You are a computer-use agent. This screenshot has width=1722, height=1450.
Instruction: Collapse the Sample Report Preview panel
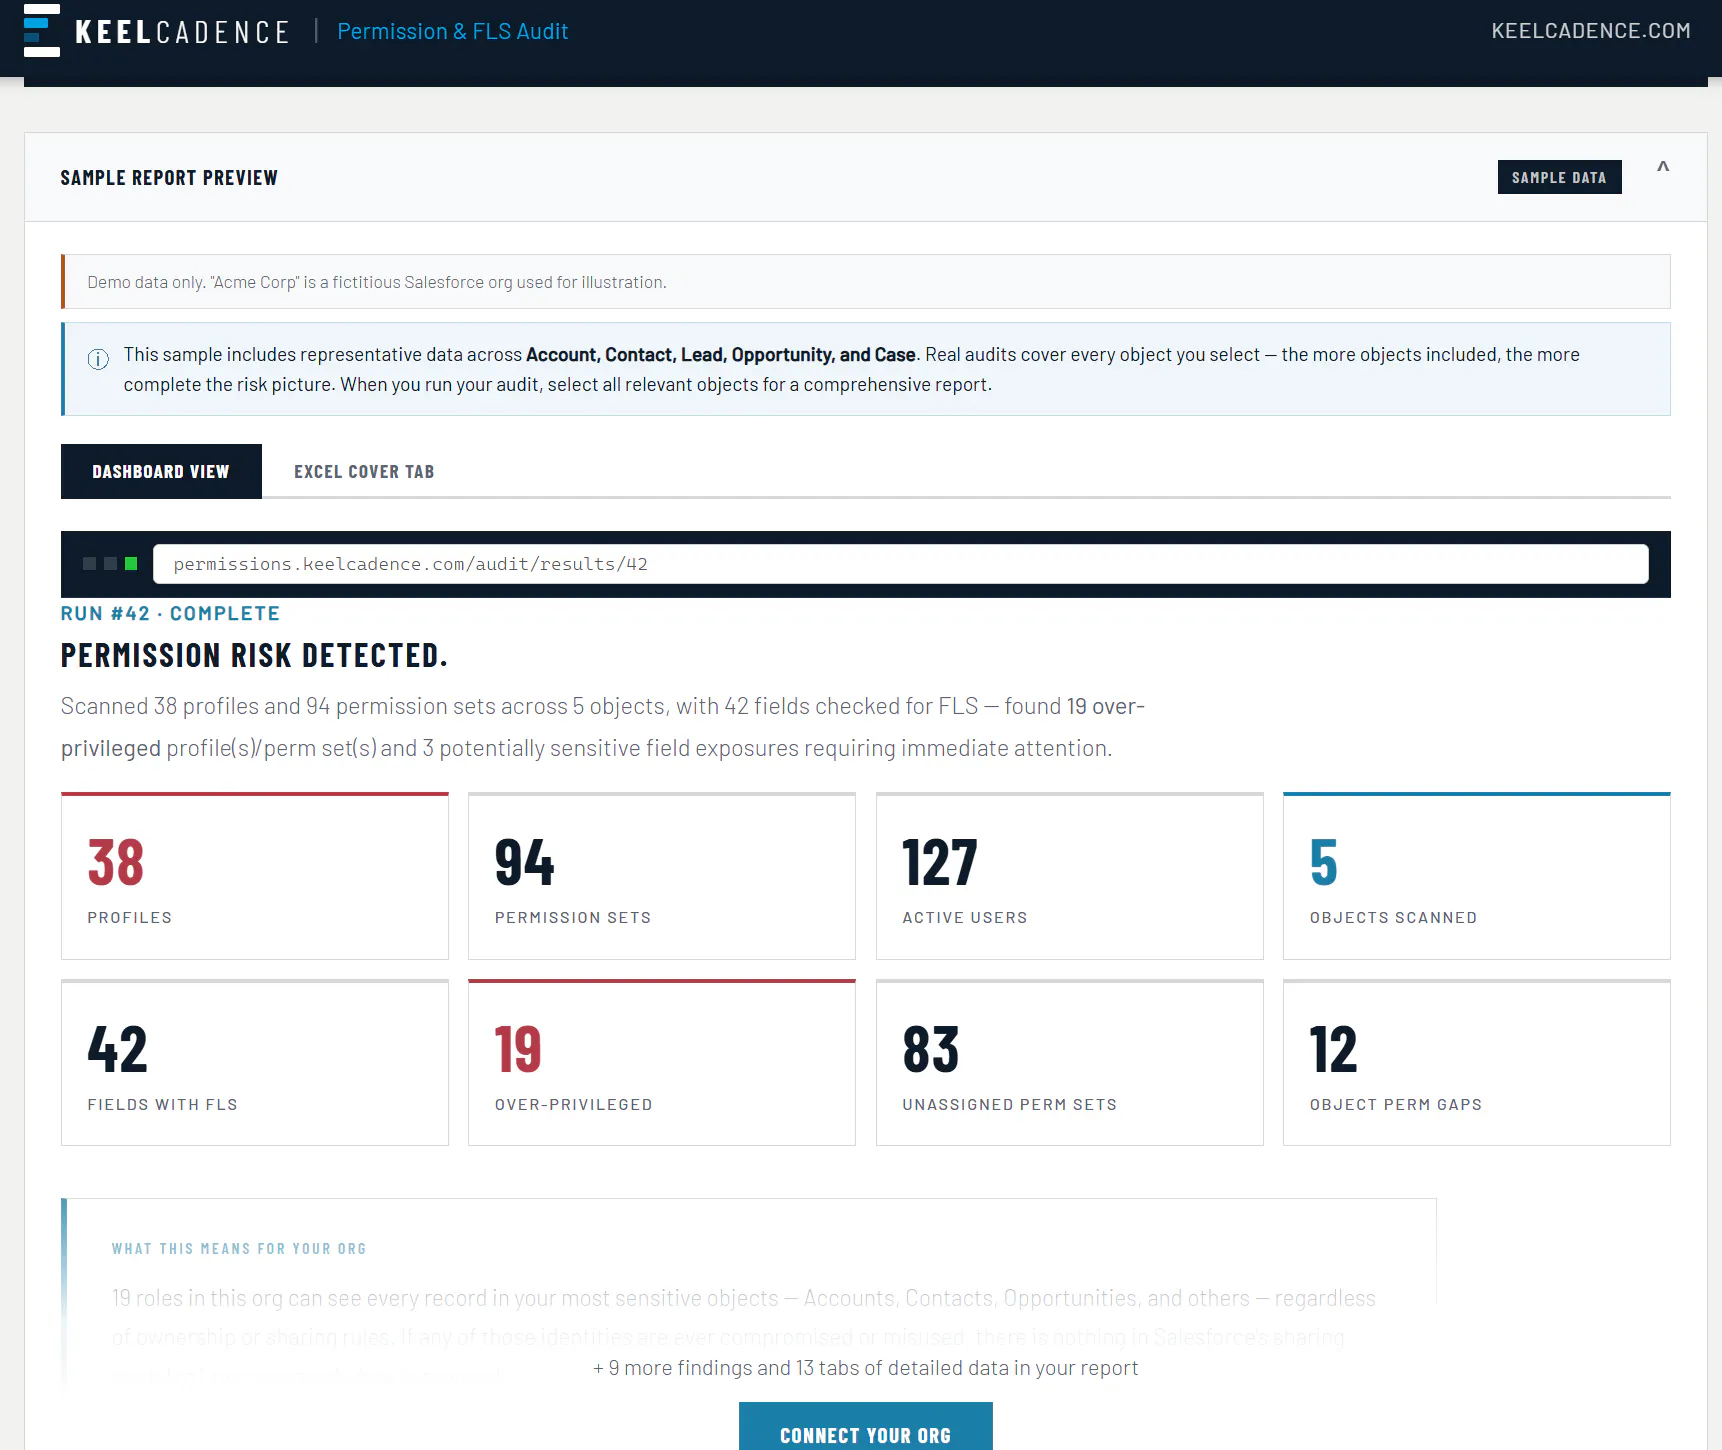coord(1663,167)
